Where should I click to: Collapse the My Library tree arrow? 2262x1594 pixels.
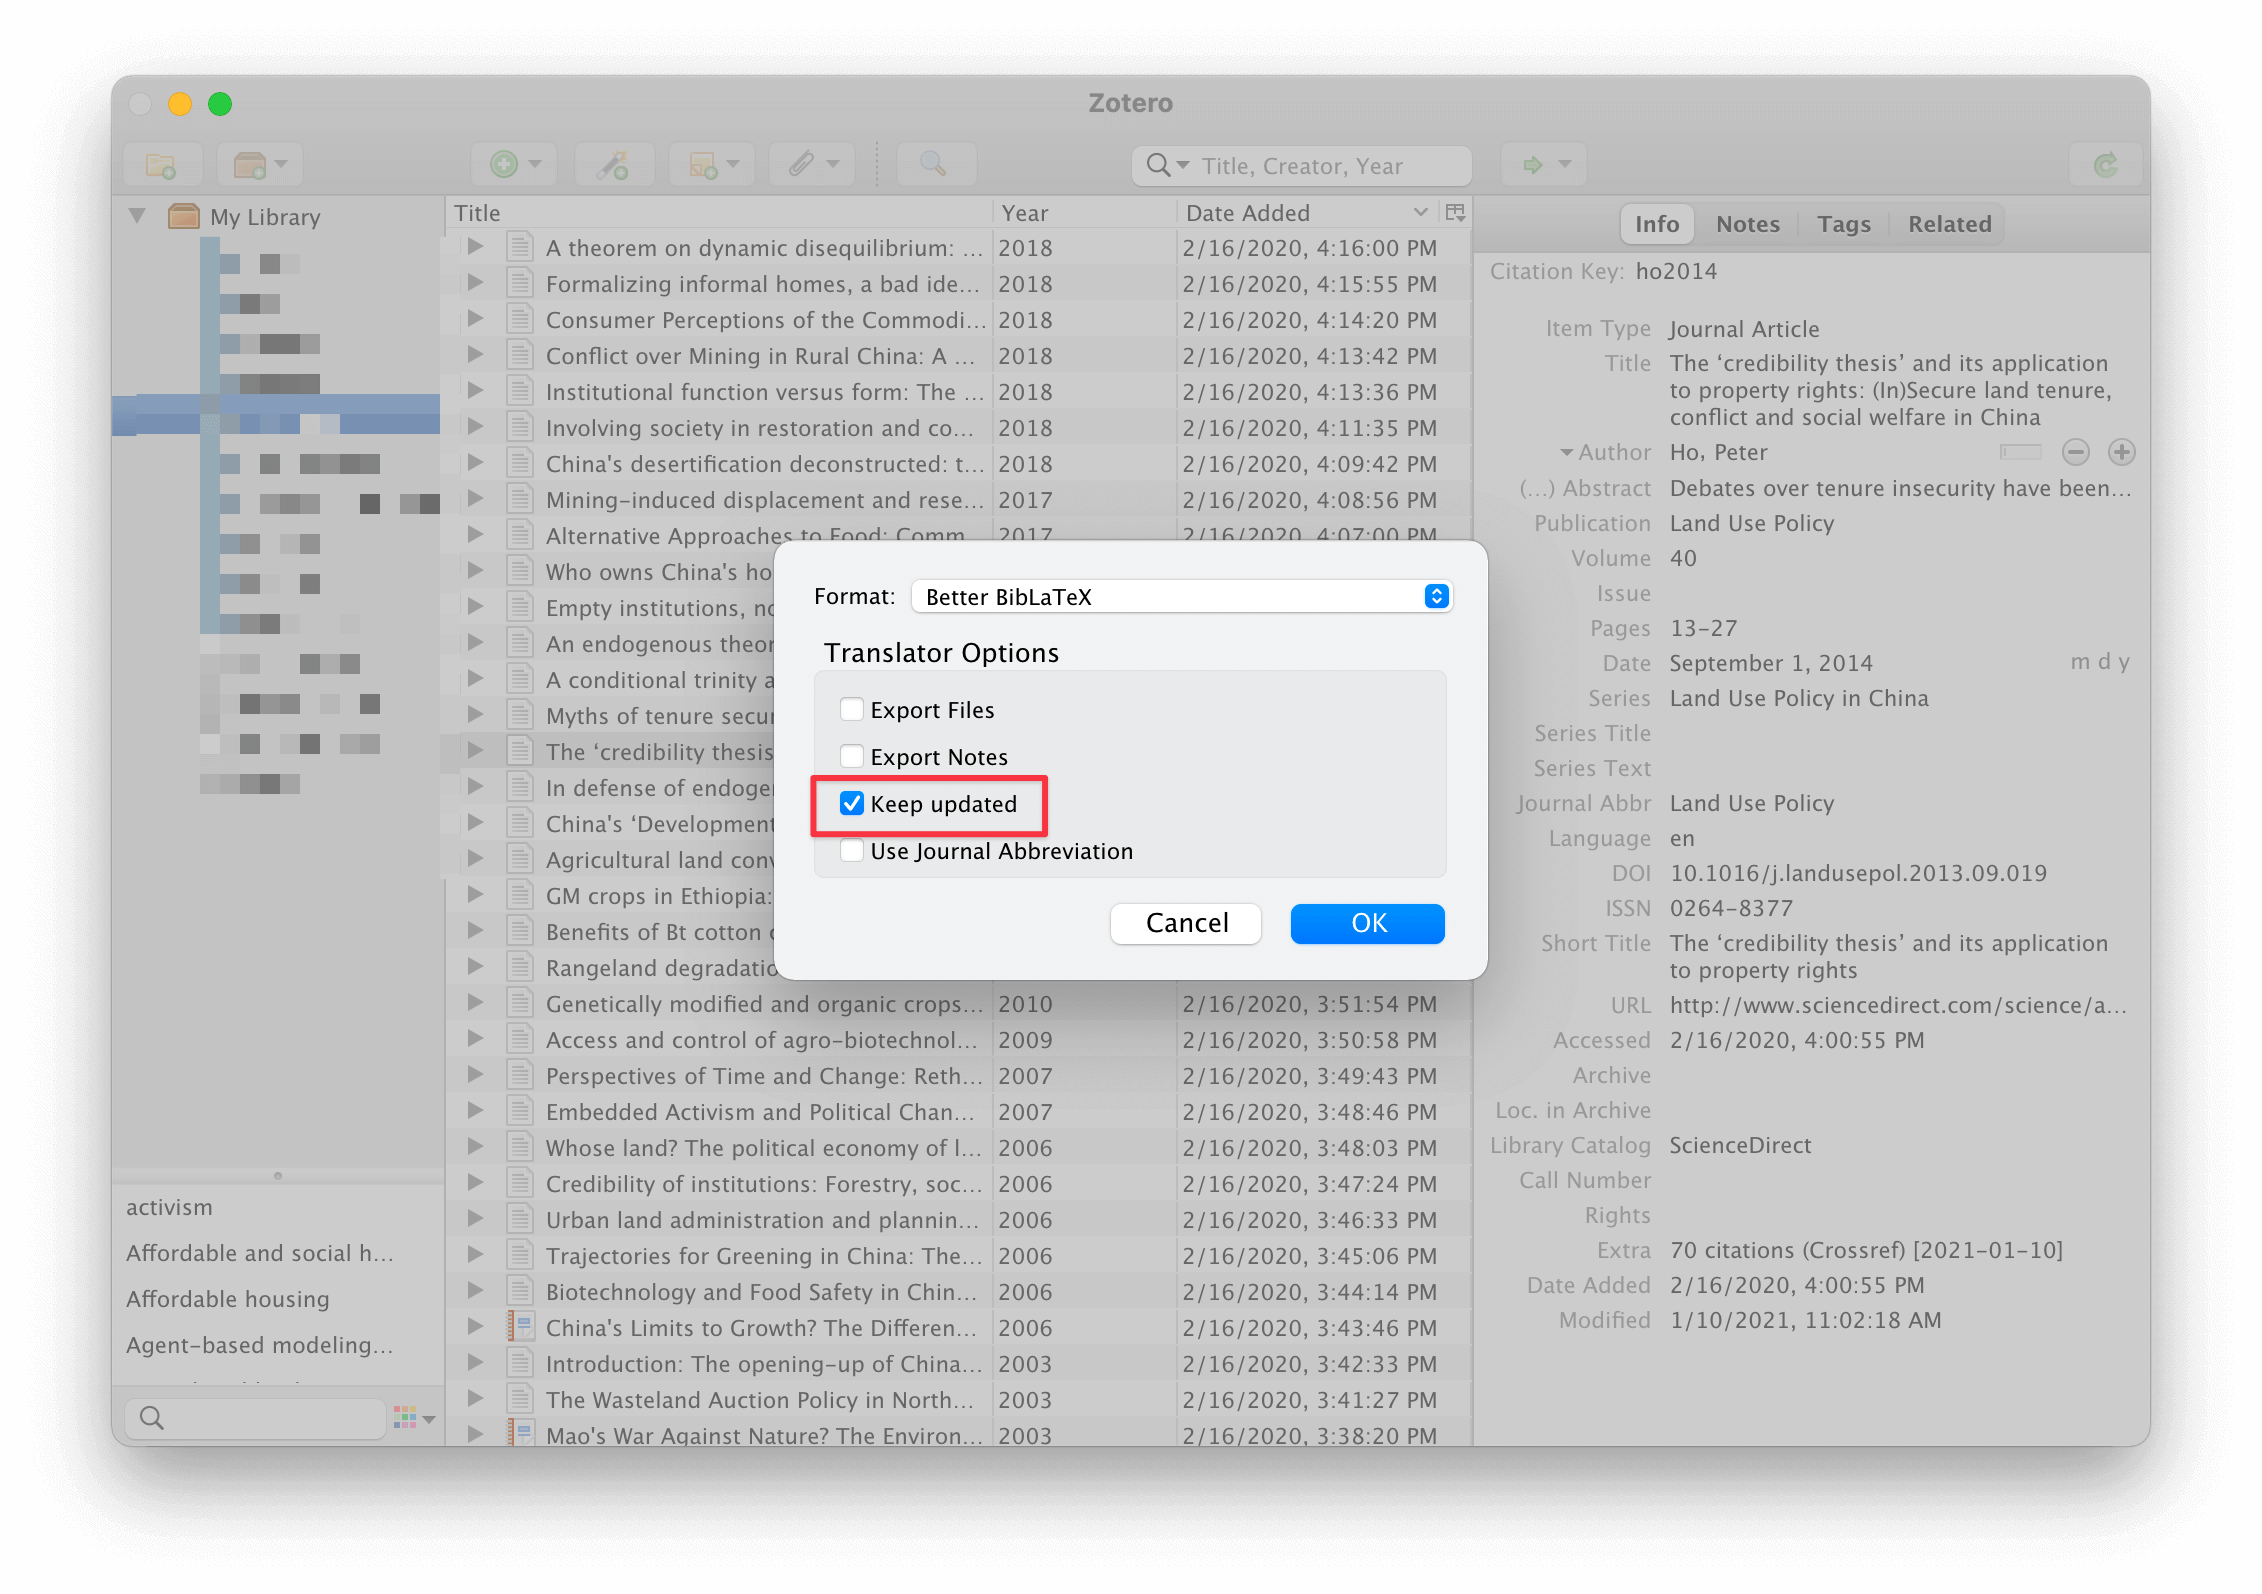click(138, 217)
